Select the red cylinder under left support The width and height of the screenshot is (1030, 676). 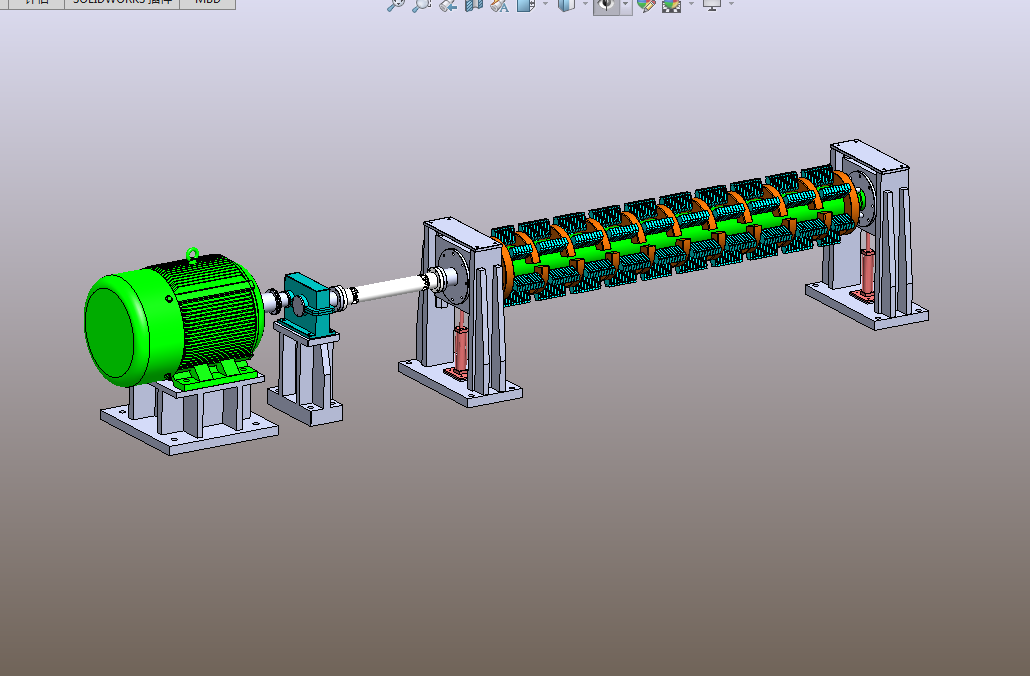pyautogui.click(x=460, y=351)
